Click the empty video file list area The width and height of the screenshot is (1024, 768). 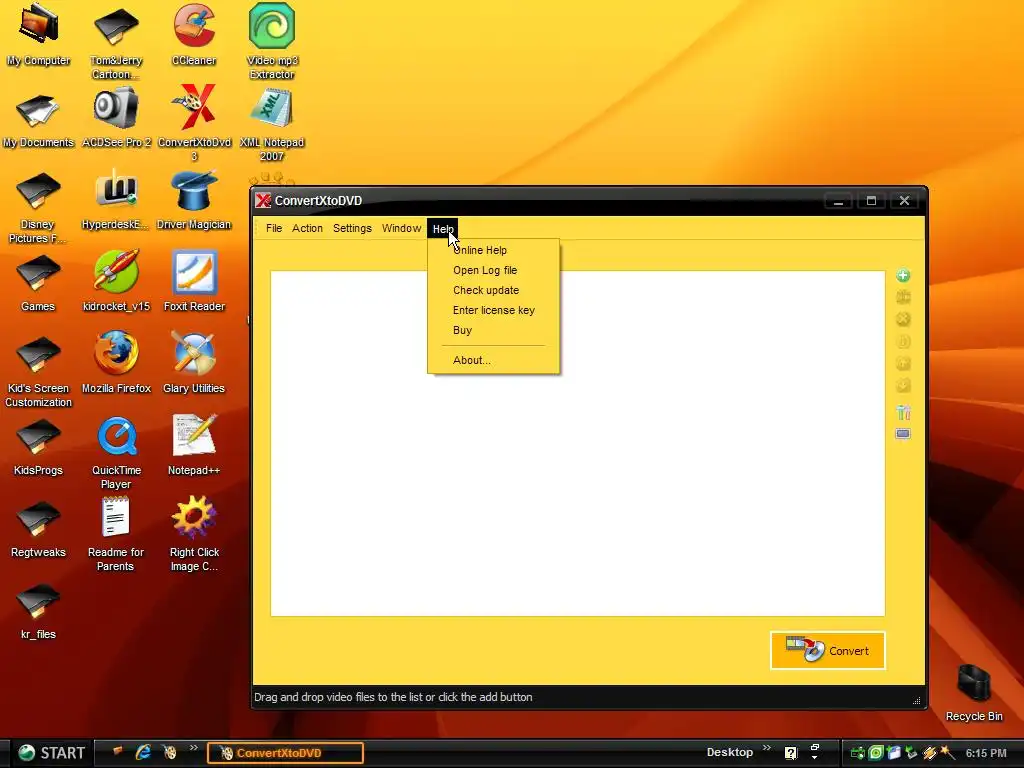578,443
